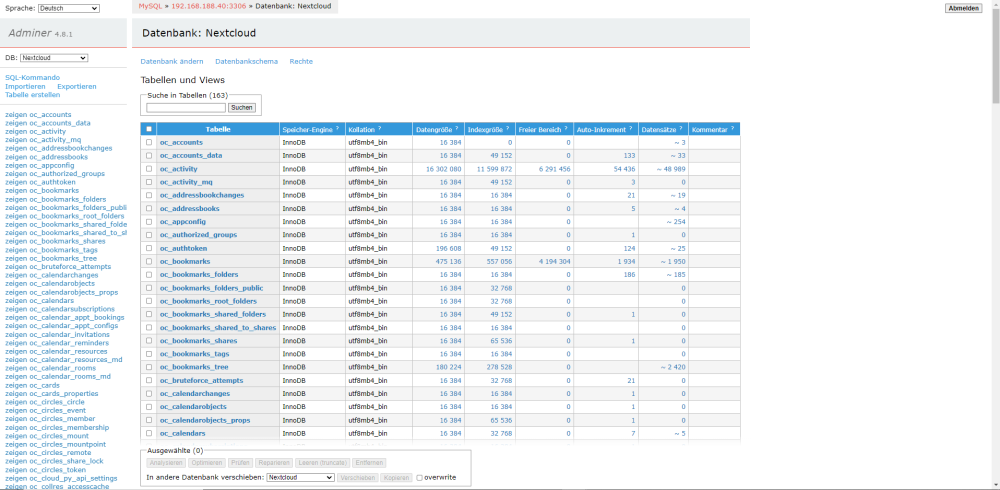
Task: Focus the table search input field
Action: click(x=186, y=108)
